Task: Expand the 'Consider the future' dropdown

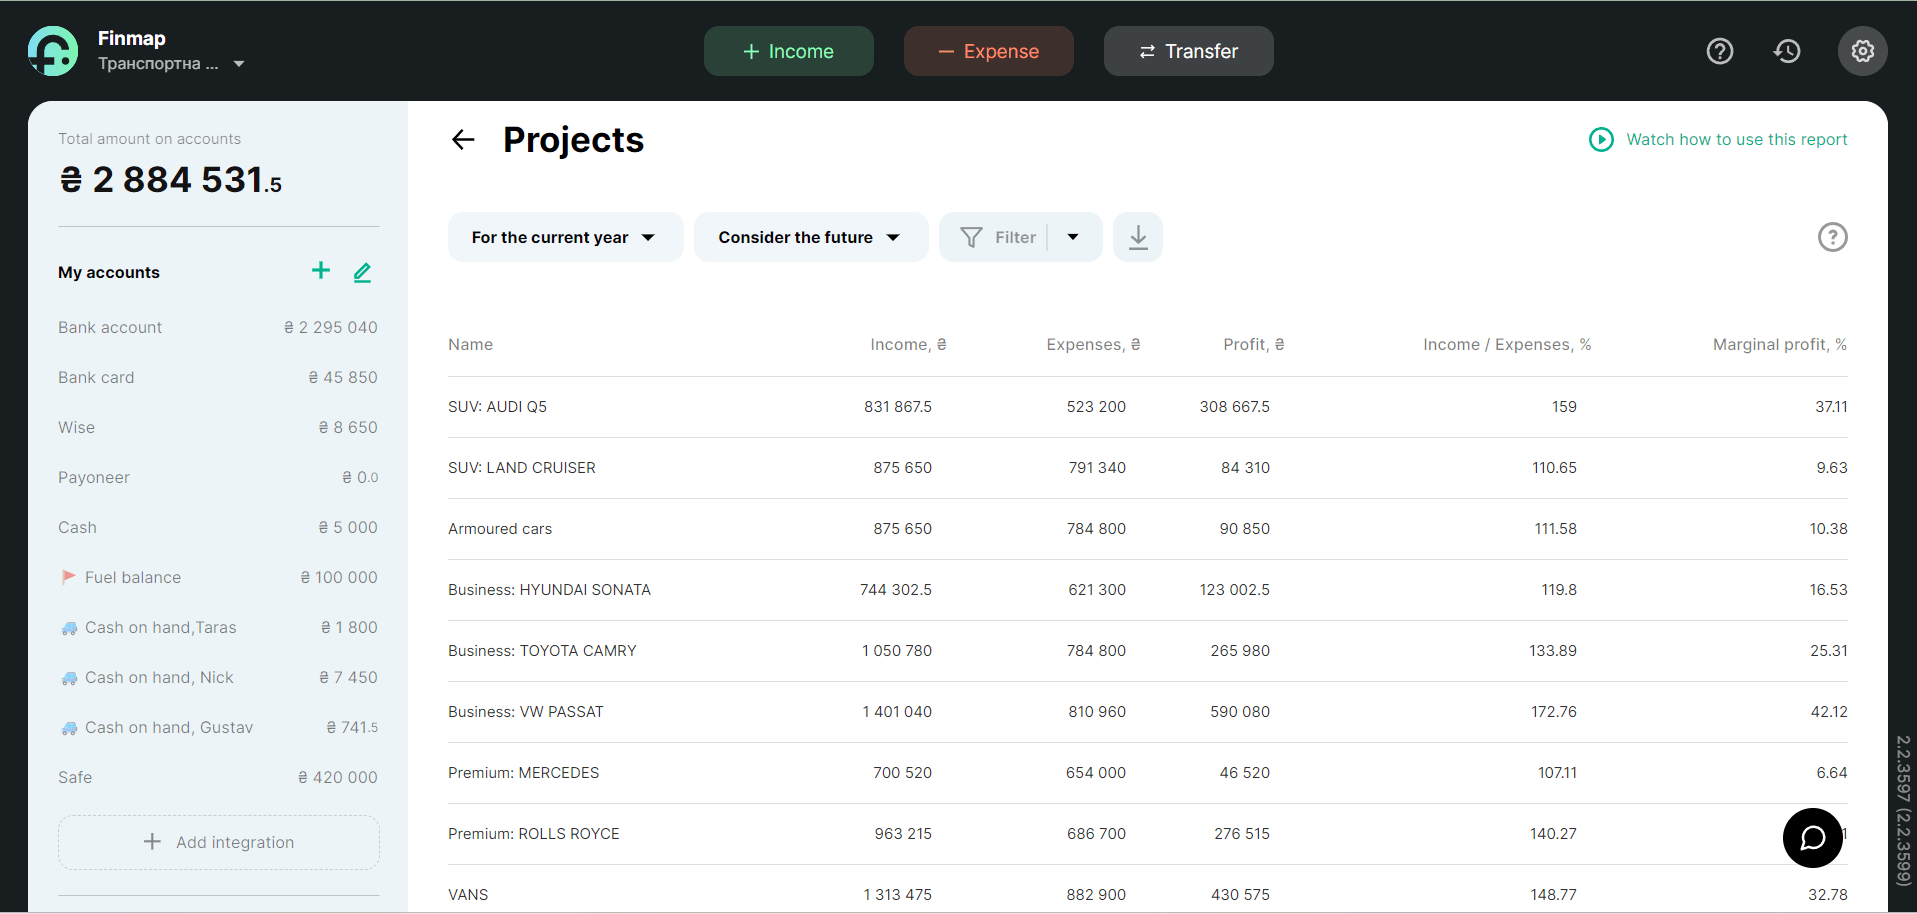Action: coord(810,237)
